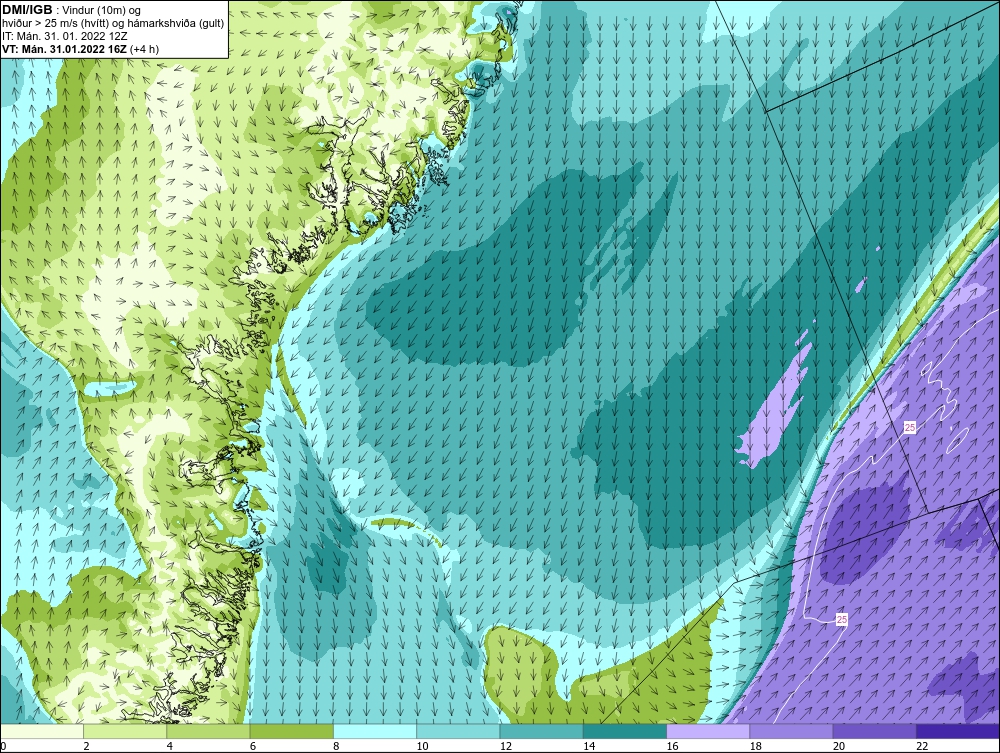
Task: Click the legend scale value 22
Action: (922, 747)
